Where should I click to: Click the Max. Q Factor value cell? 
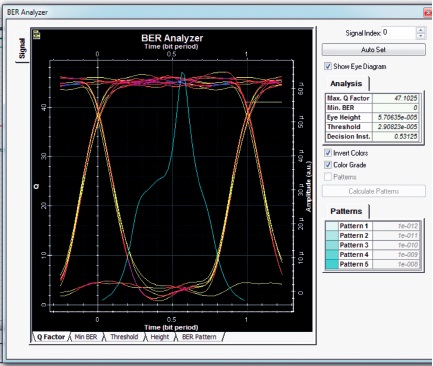point(395,98)
